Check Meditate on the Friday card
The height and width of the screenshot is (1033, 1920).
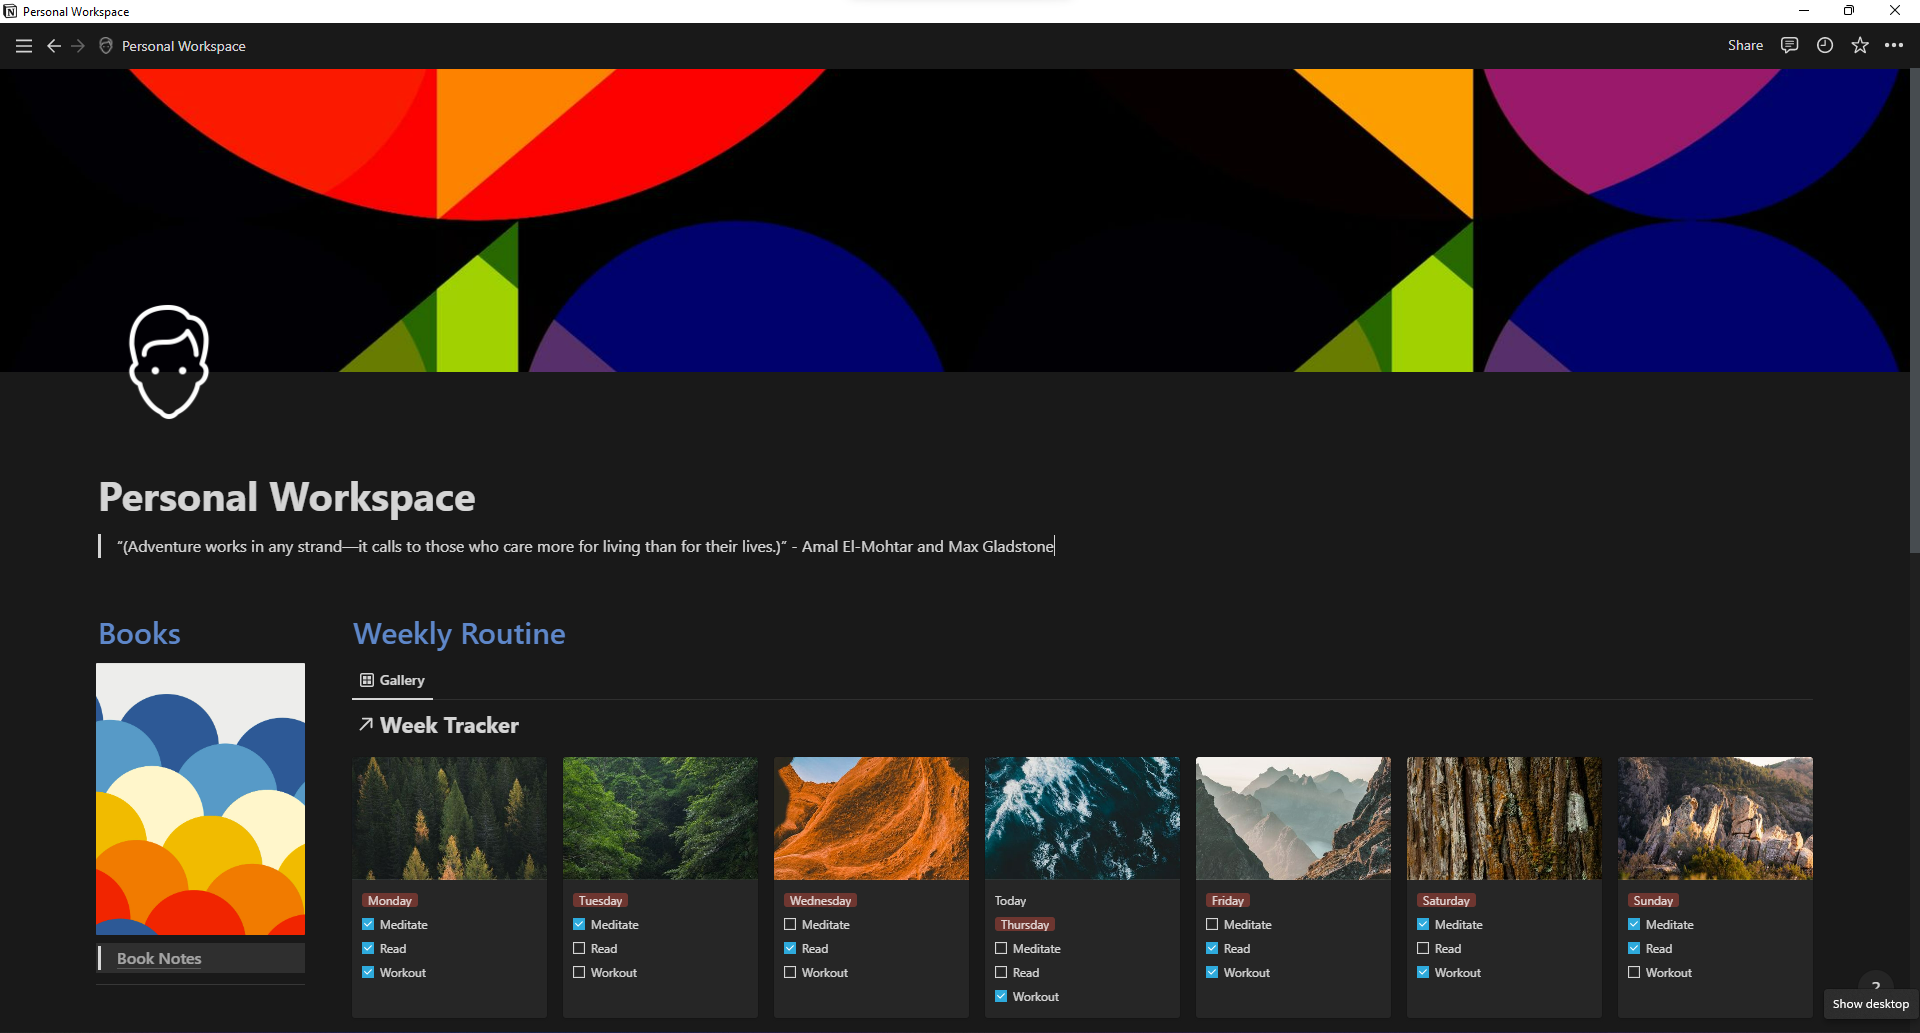1212,925
